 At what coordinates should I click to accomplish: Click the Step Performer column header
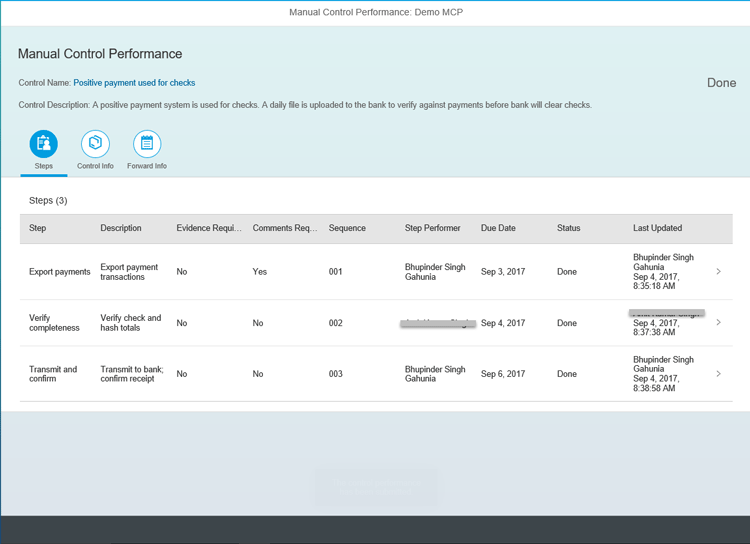tap(432, 228)
